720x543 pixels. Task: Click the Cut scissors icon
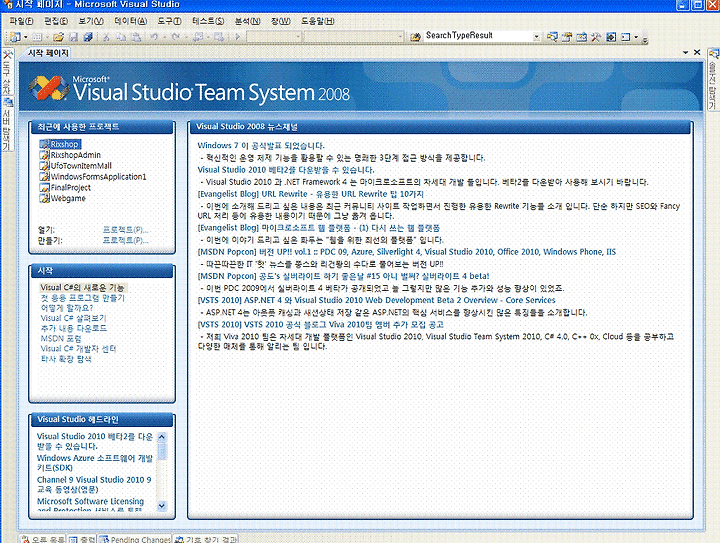[x=107, y=37]
